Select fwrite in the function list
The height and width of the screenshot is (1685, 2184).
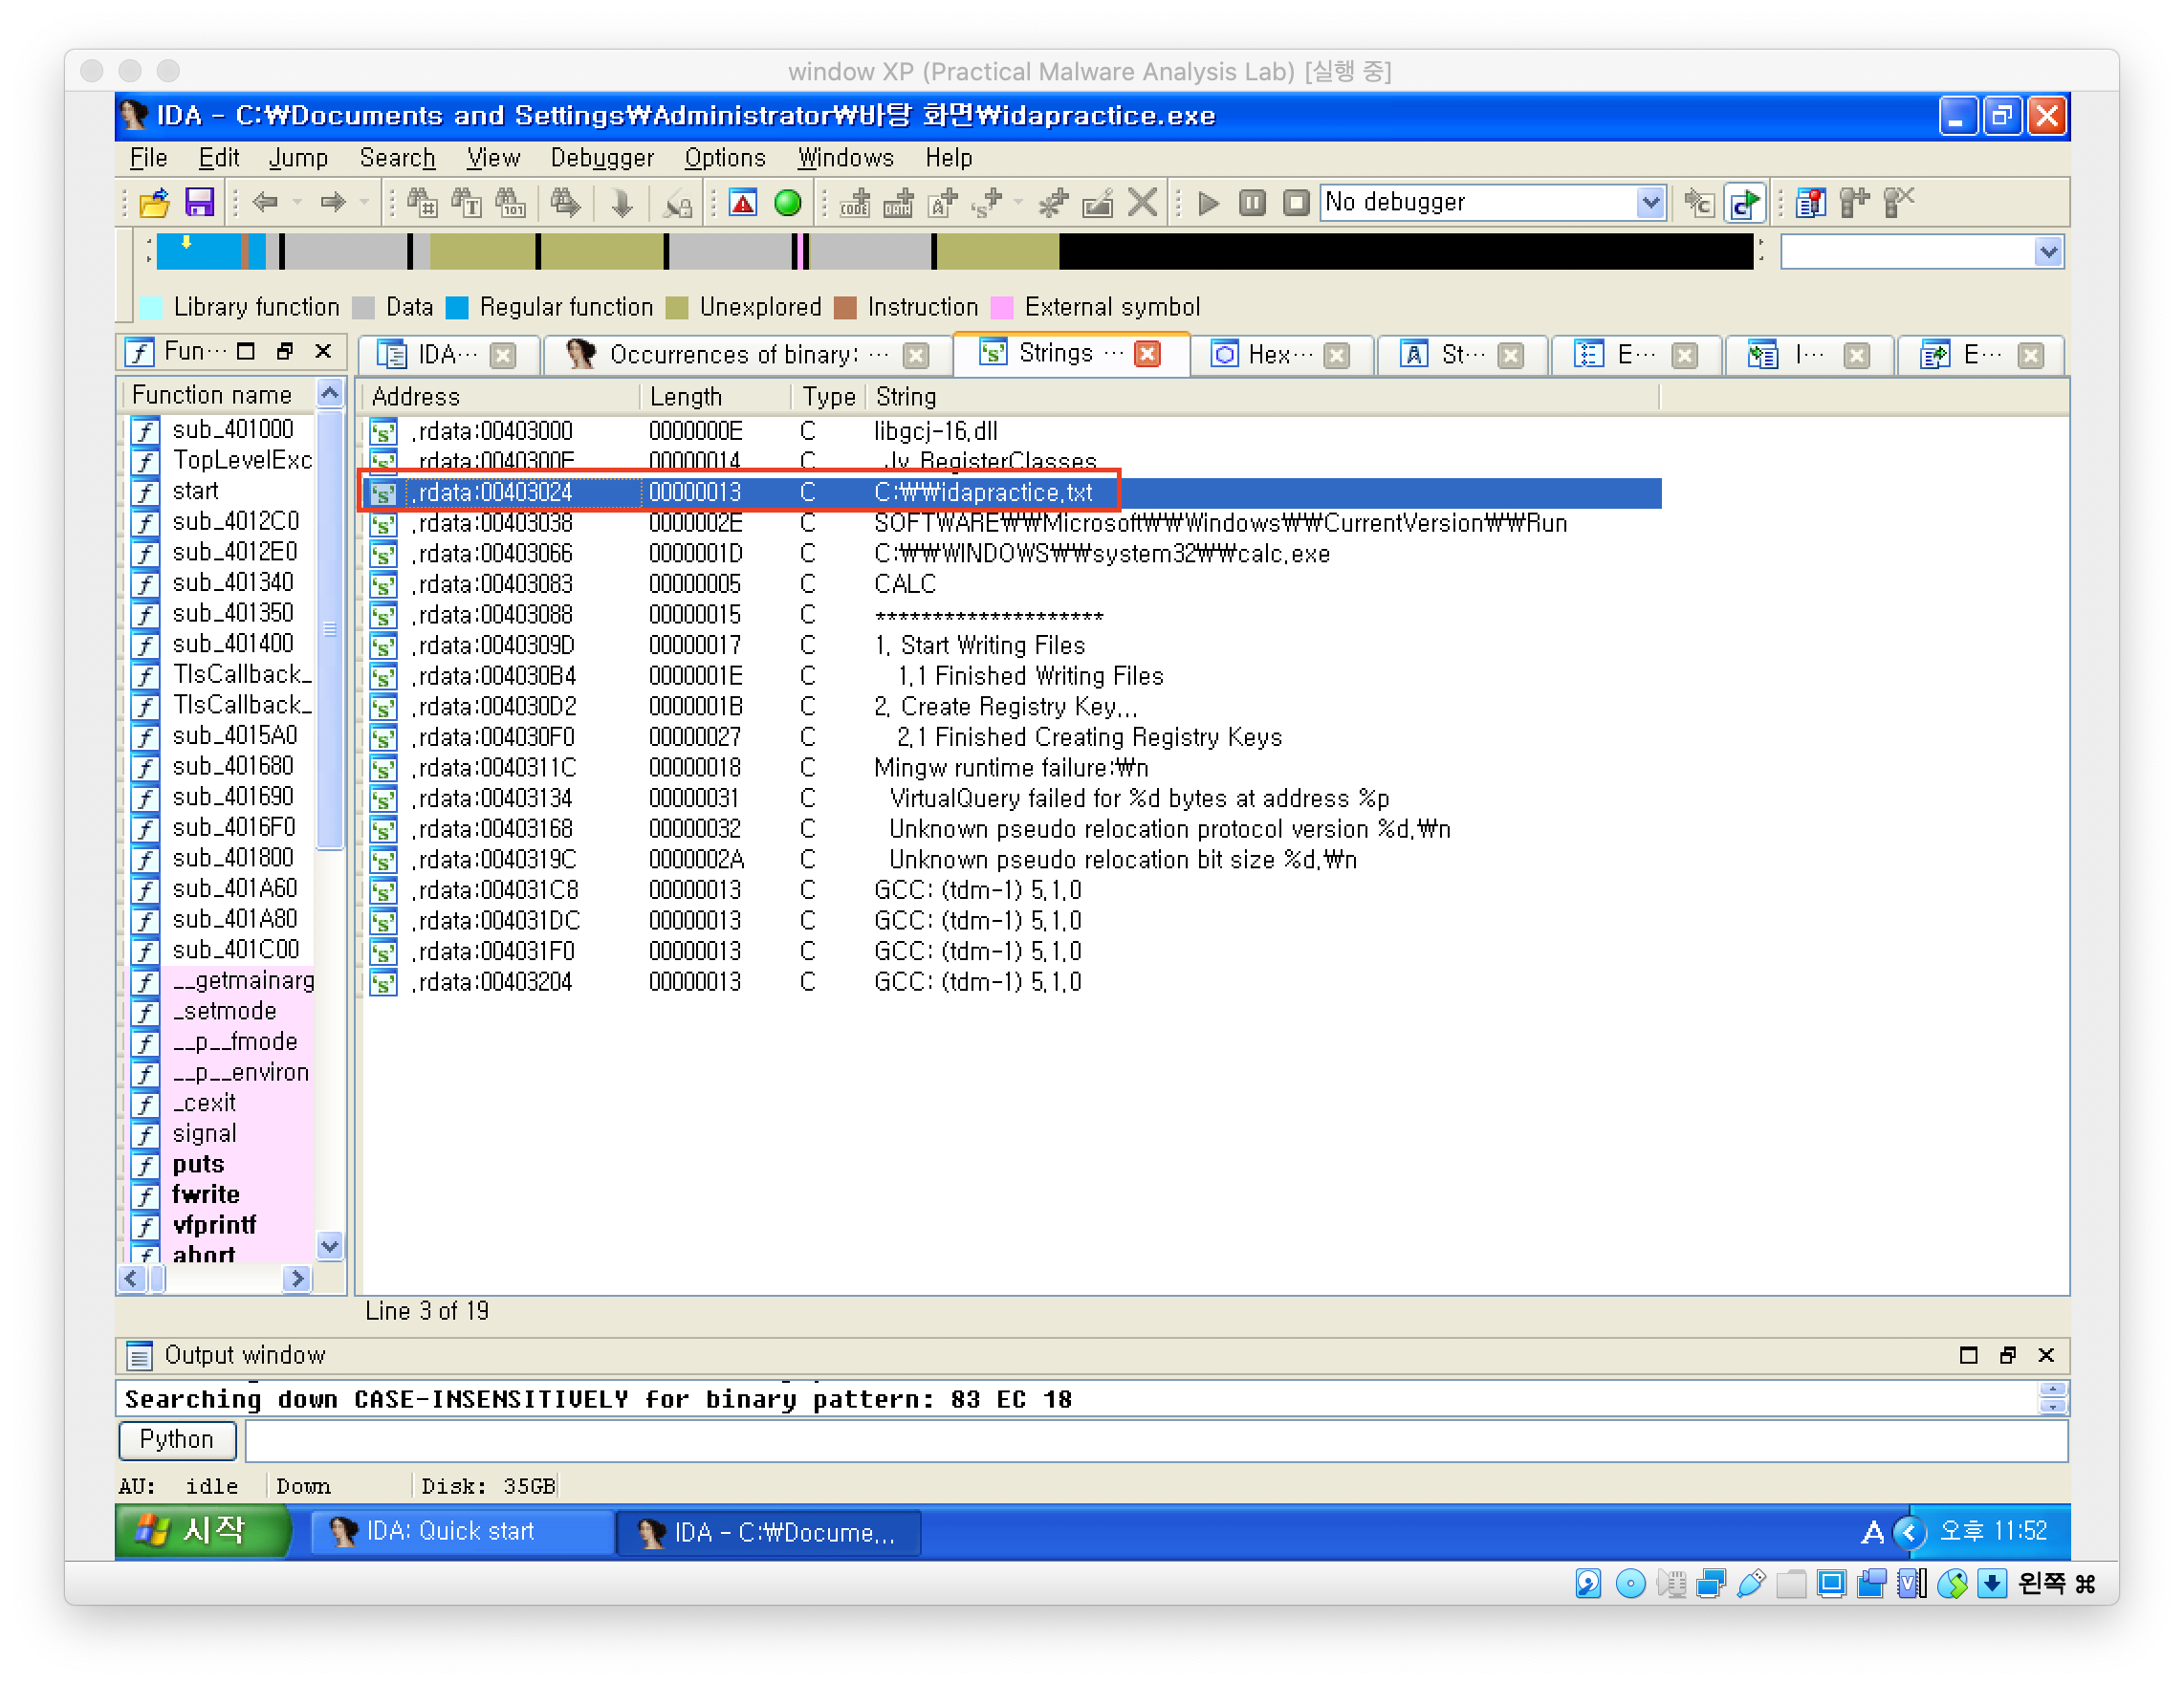pyautogui.click(x=205, y=1195)
